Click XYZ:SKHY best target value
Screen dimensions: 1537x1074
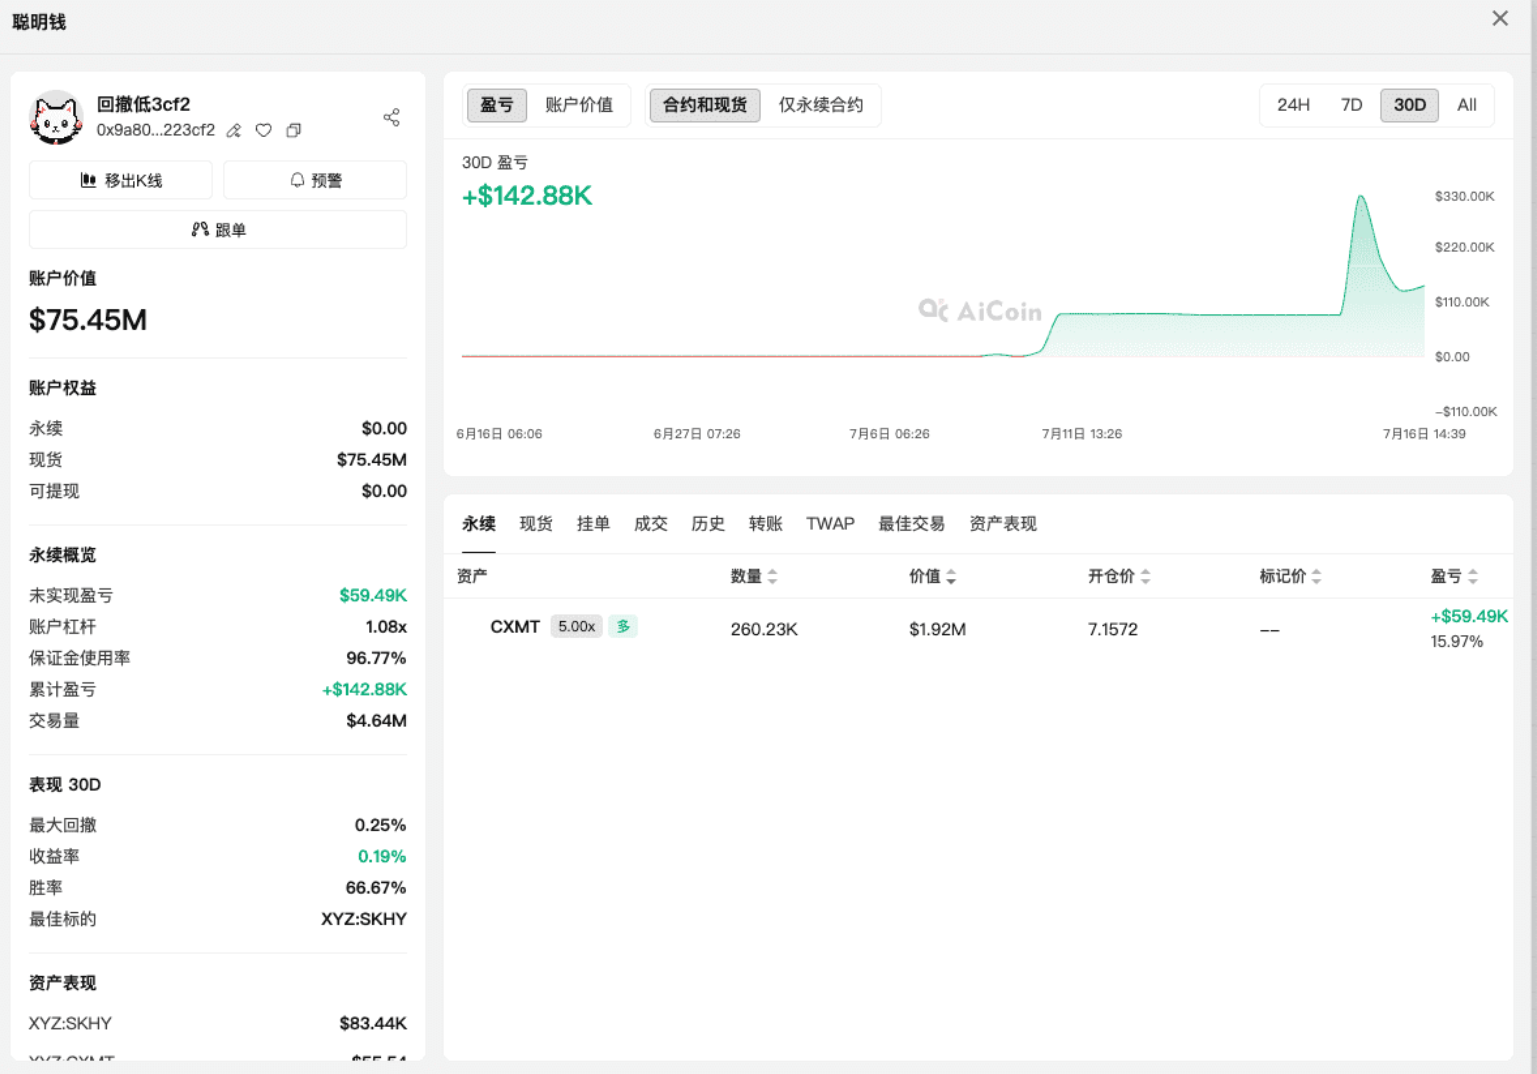(364, 919)
